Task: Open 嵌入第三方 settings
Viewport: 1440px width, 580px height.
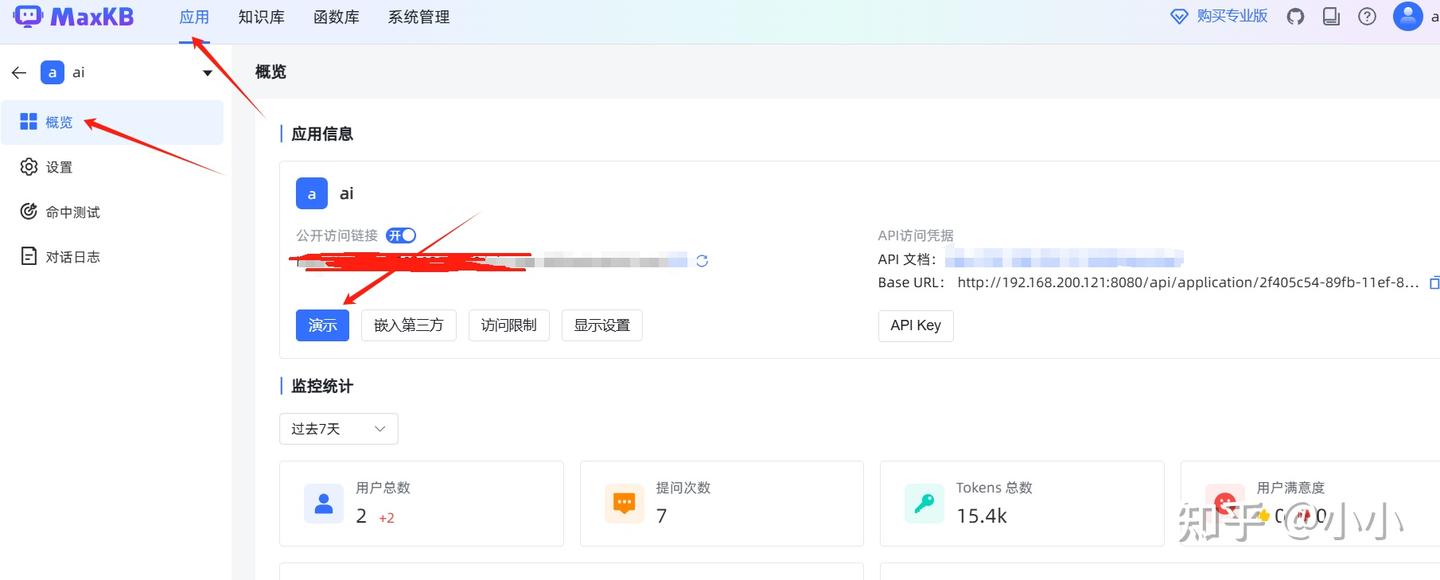Action: tap(409, 325)
